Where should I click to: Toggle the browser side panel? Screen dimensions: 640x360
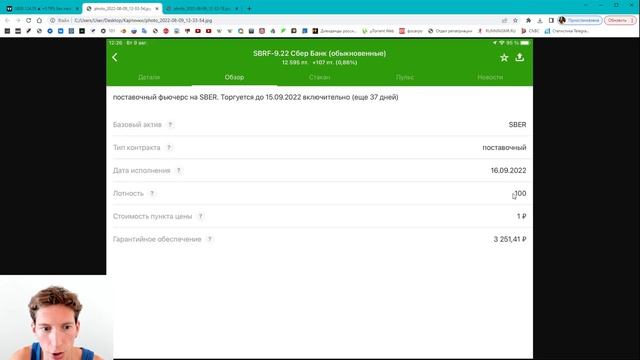pyautogui.click(x=551, y=20)
